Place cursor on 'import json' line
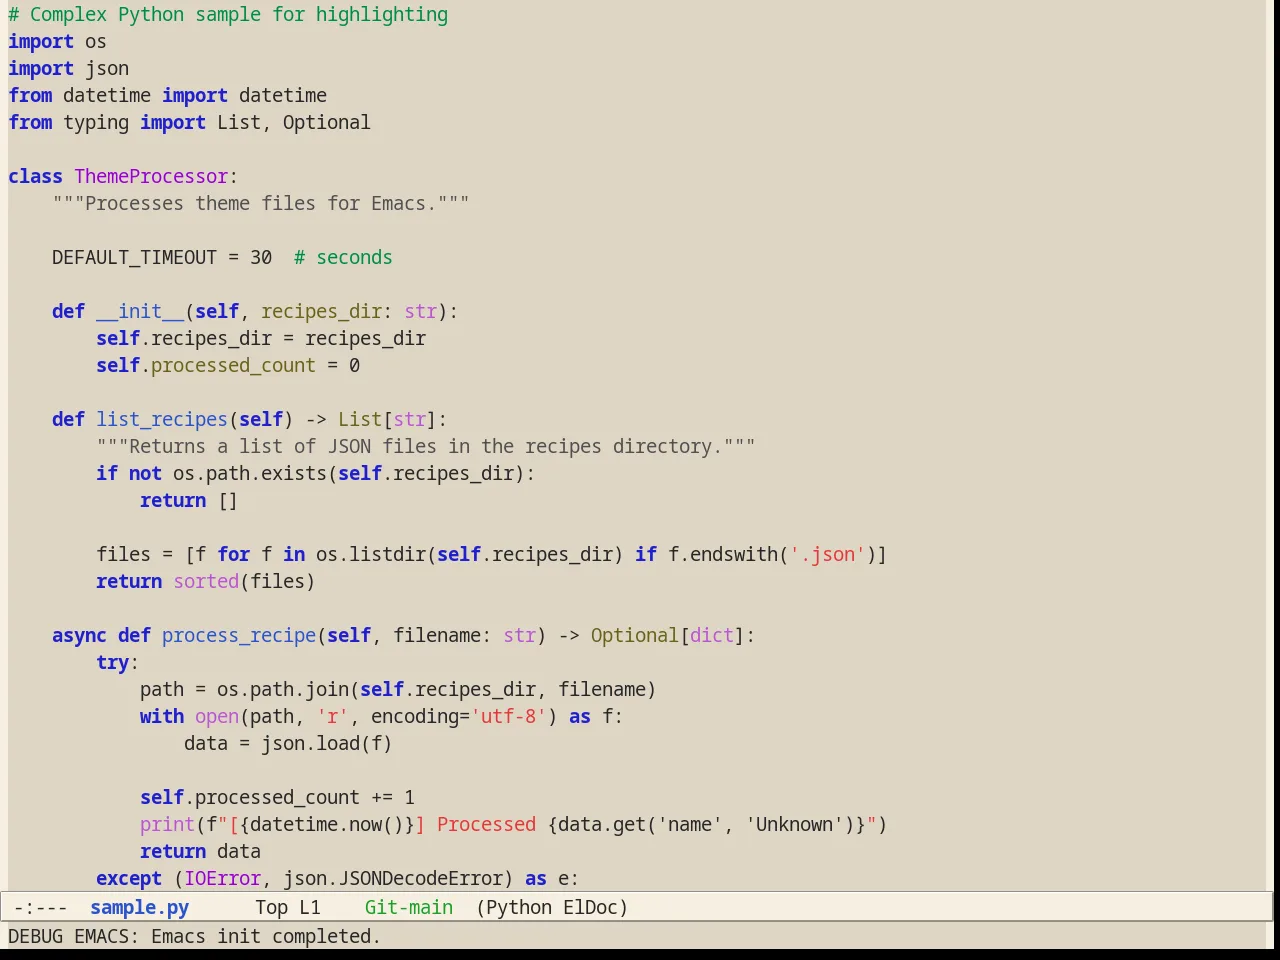The image size is (1280, 960). 68,68
